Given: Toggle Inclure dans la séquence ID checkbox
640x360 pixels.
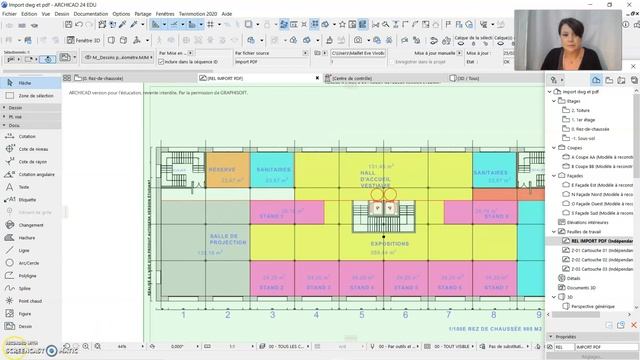Looking at the screenshot, I should click(161, 62).
